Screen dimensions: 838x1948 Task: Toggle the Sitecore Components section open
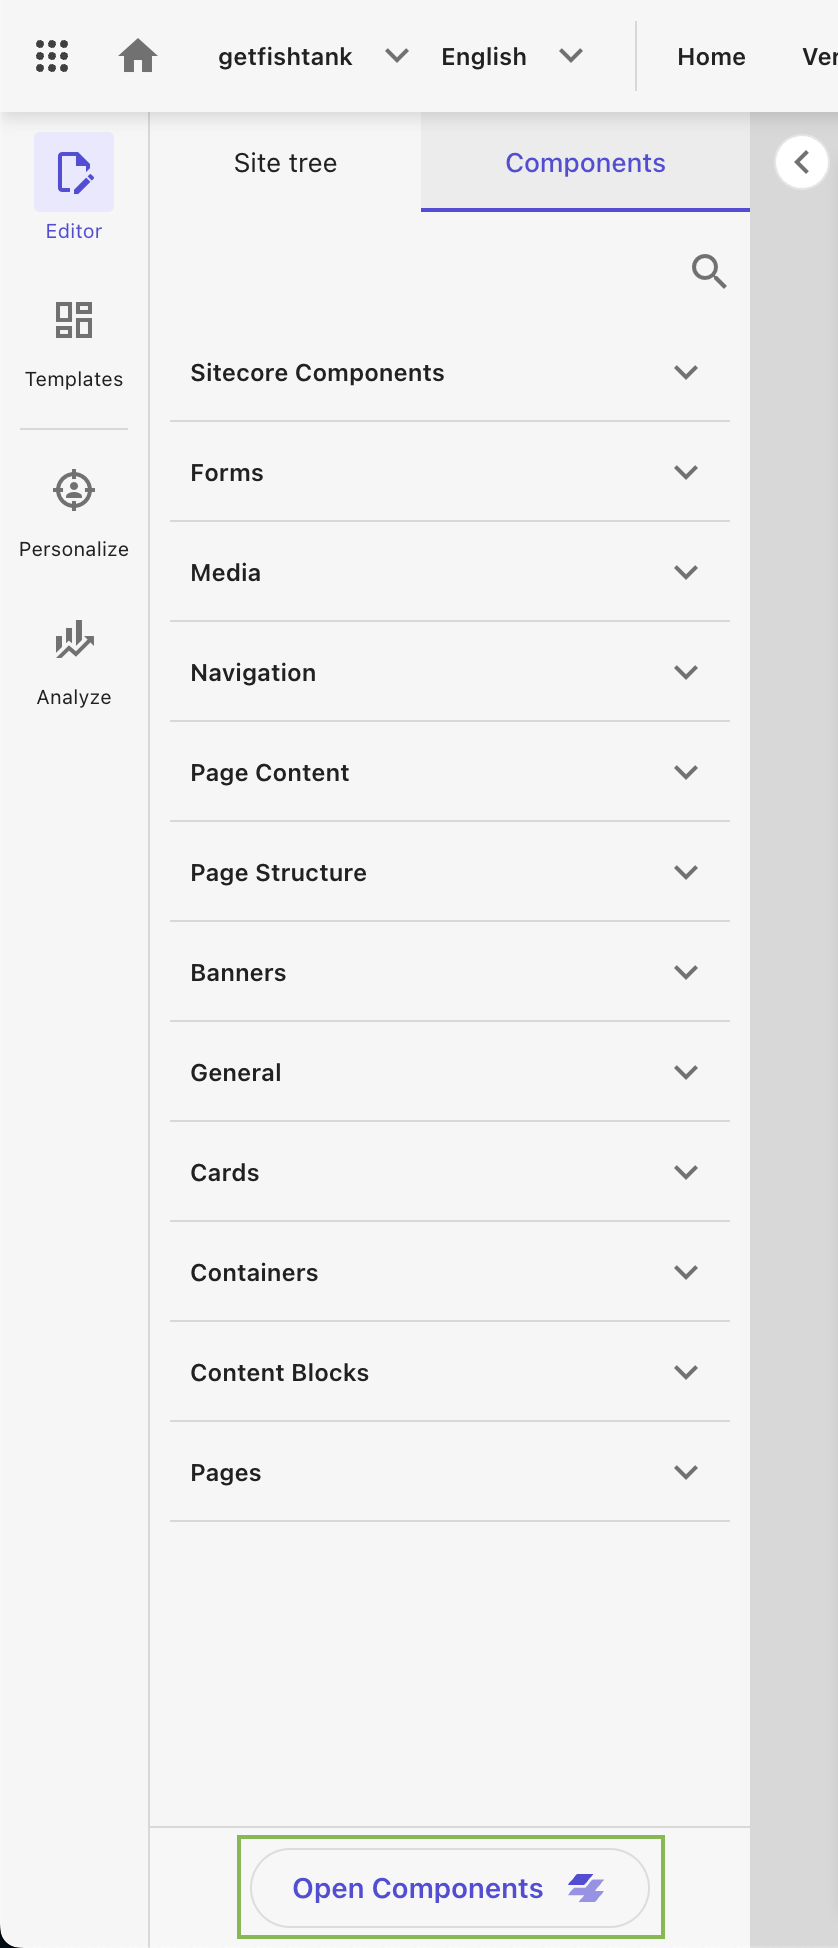pyautogui.click(x=686, y=372)
